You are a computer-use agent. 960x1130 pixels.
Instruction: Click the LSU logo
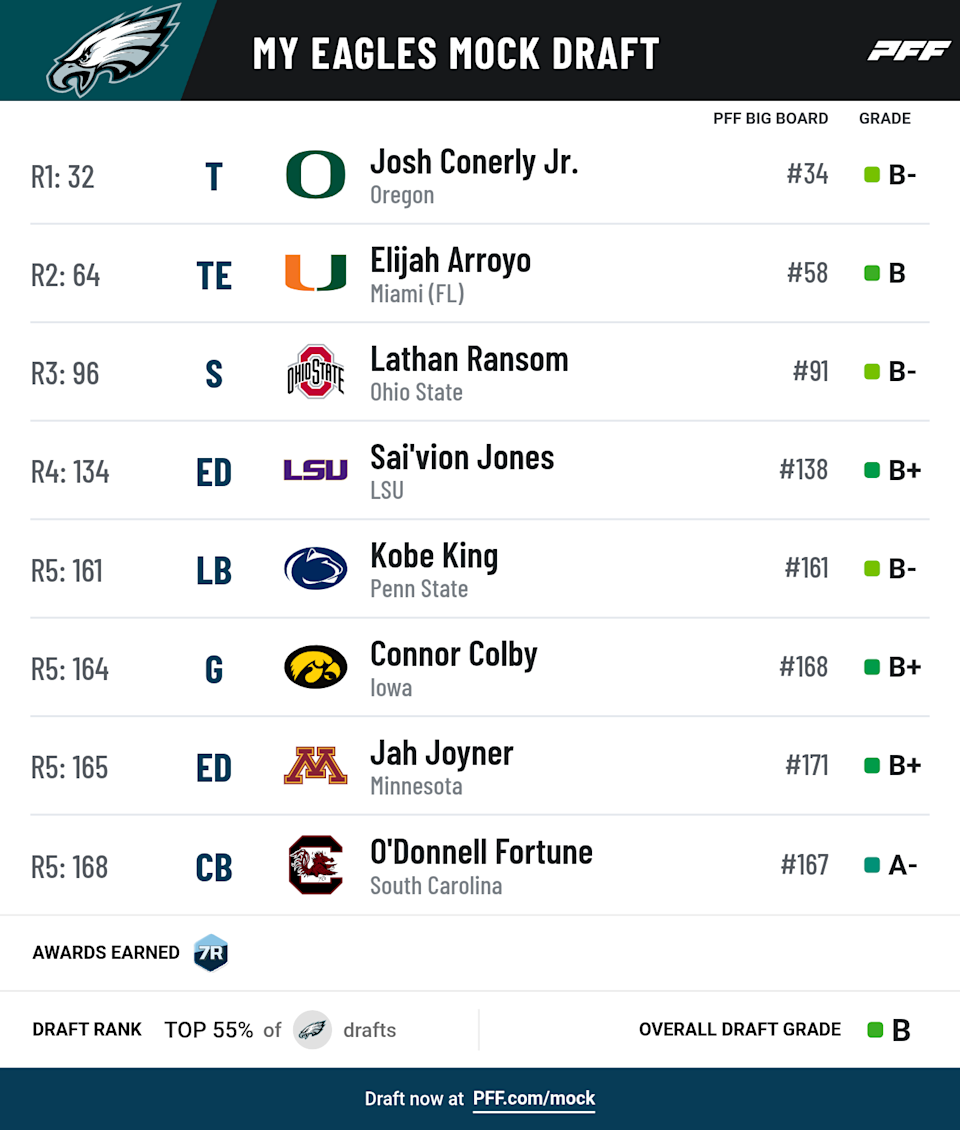316,470
